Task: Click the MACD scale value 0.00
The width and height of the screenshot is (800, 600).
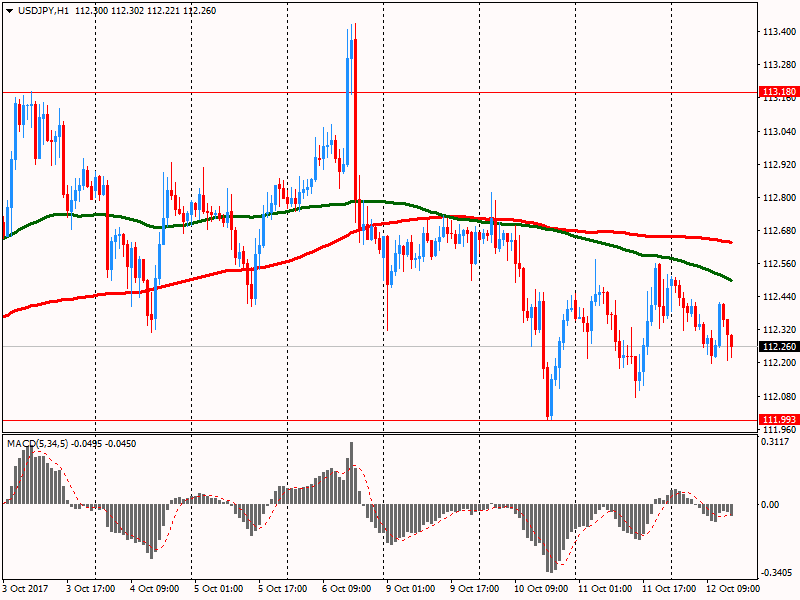Action: tap(770, 505)
